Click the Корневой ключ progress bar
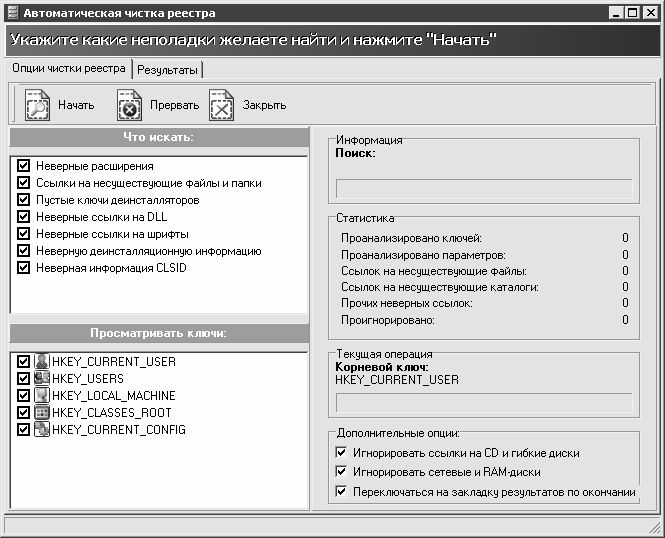Viewport: 665px width, 538px height. pos(484,403)
